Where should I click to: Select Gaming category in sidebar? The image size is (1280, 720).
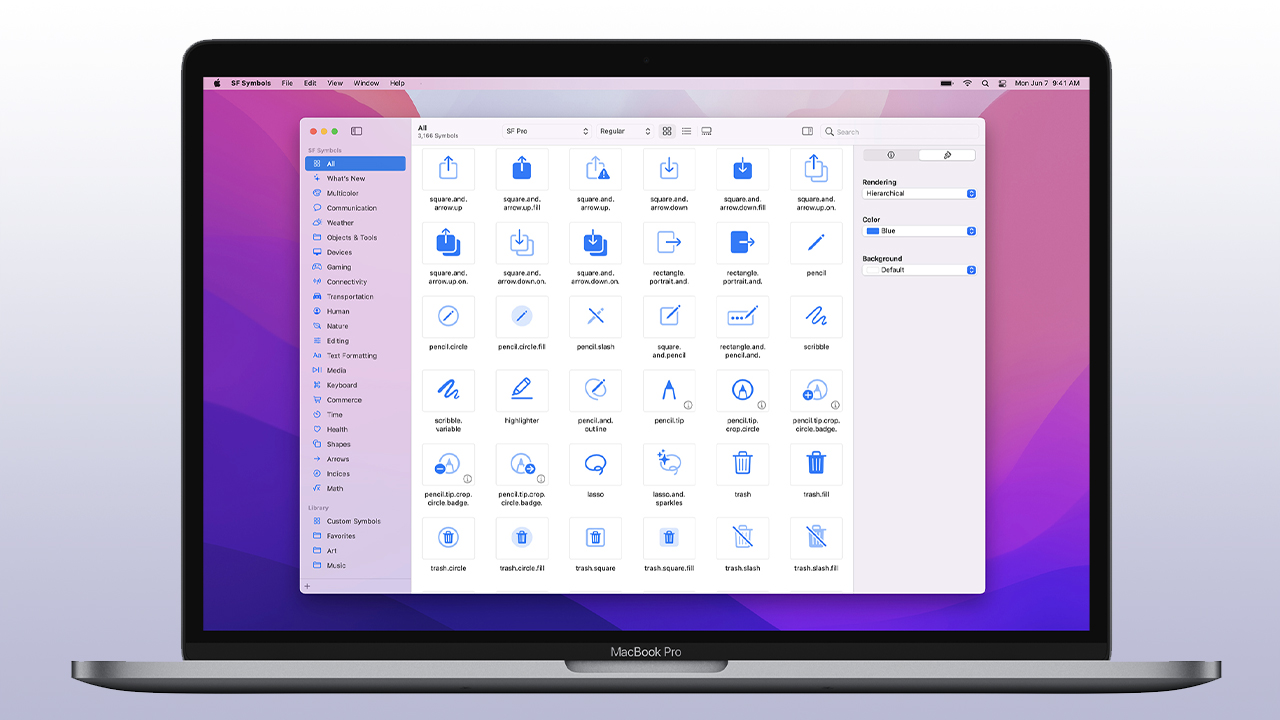[x=355, y=267]
